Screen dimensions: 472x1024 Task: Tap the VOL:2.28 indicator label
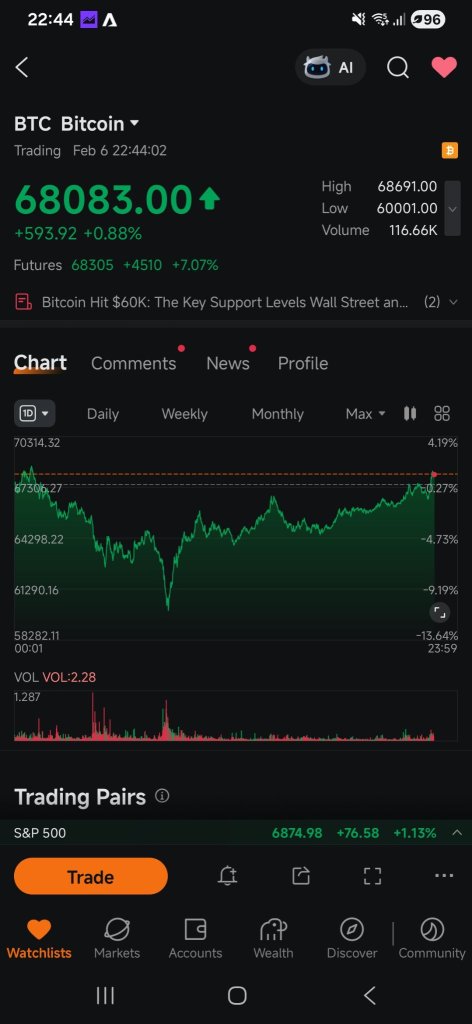[x=69, y=677]
